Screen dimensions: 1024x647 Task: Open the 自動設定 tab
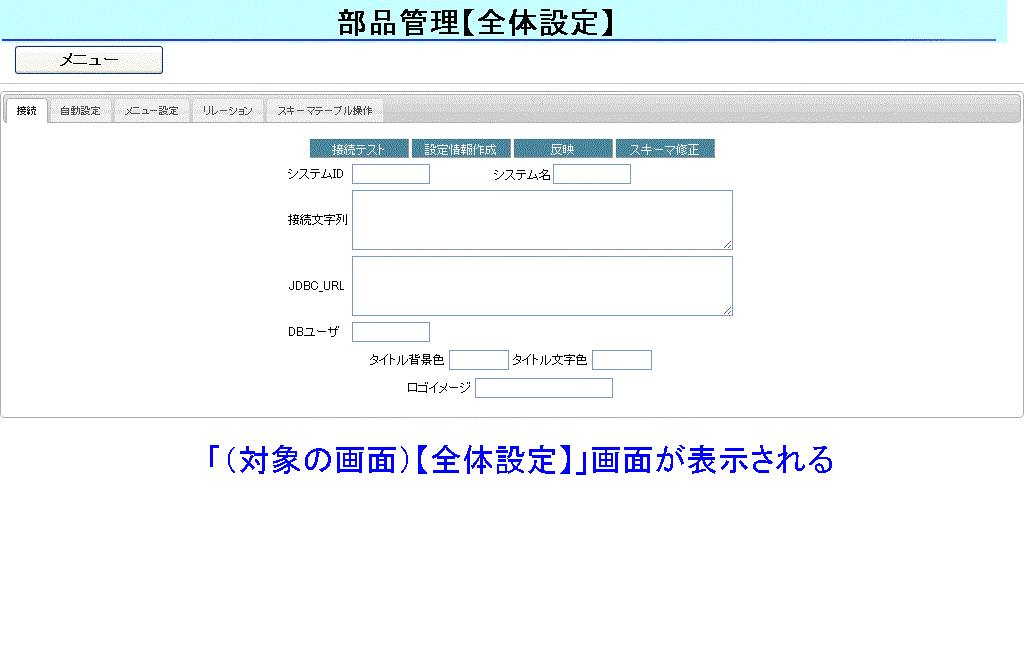[80, 111]
